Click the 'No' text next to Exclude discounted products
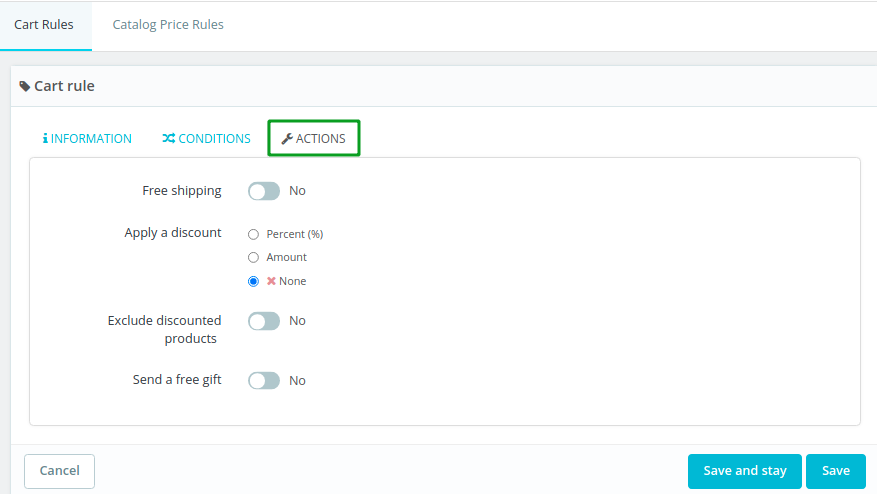 pos(297,321)
